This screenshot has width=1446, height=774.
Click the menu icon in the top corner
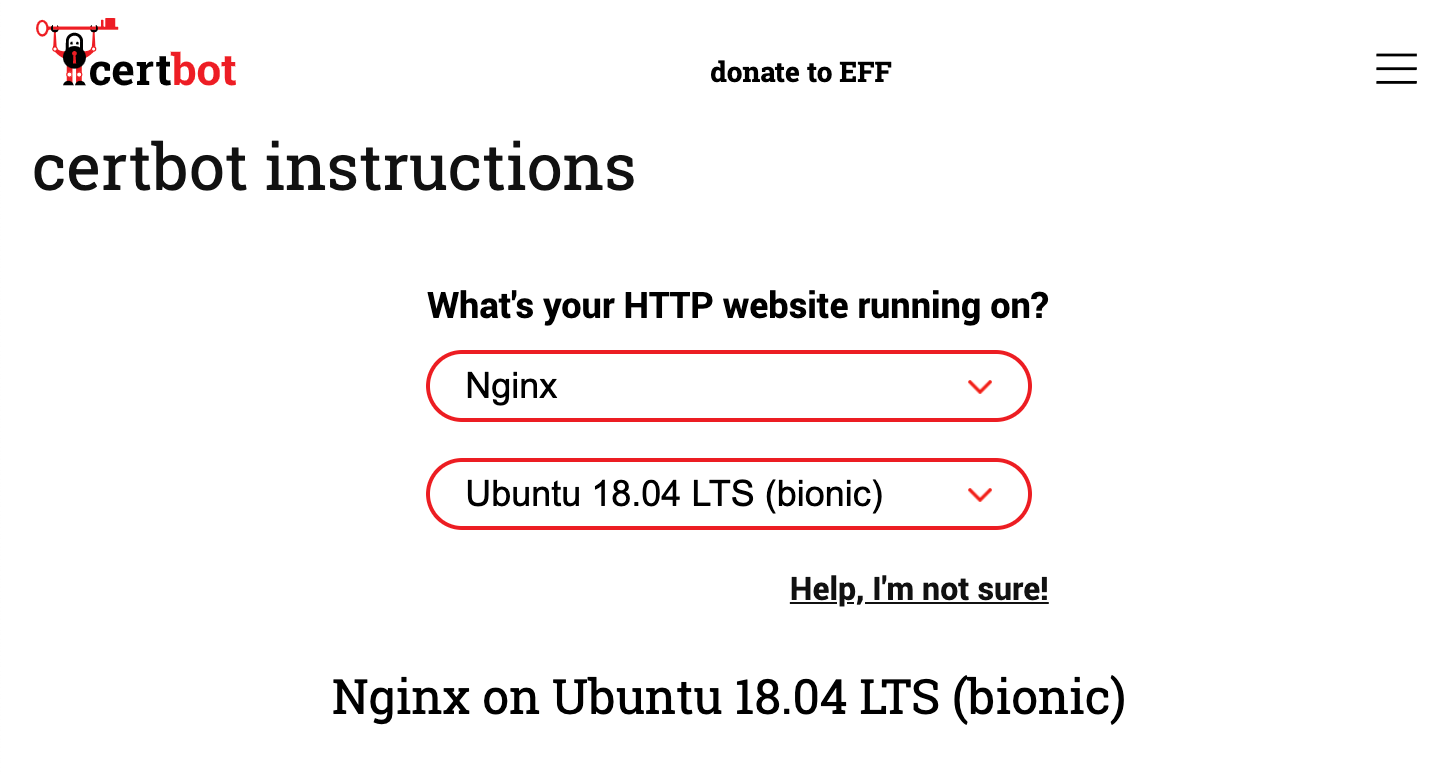(1396, 69)
